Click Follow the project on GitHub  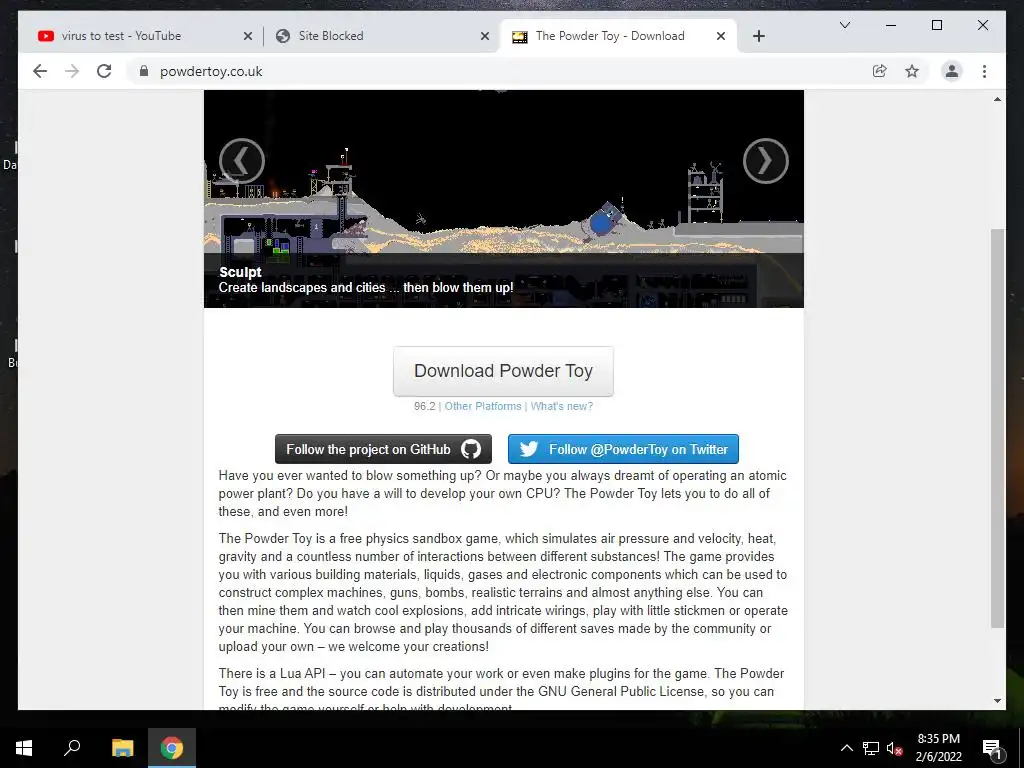[x=383, y=449]
